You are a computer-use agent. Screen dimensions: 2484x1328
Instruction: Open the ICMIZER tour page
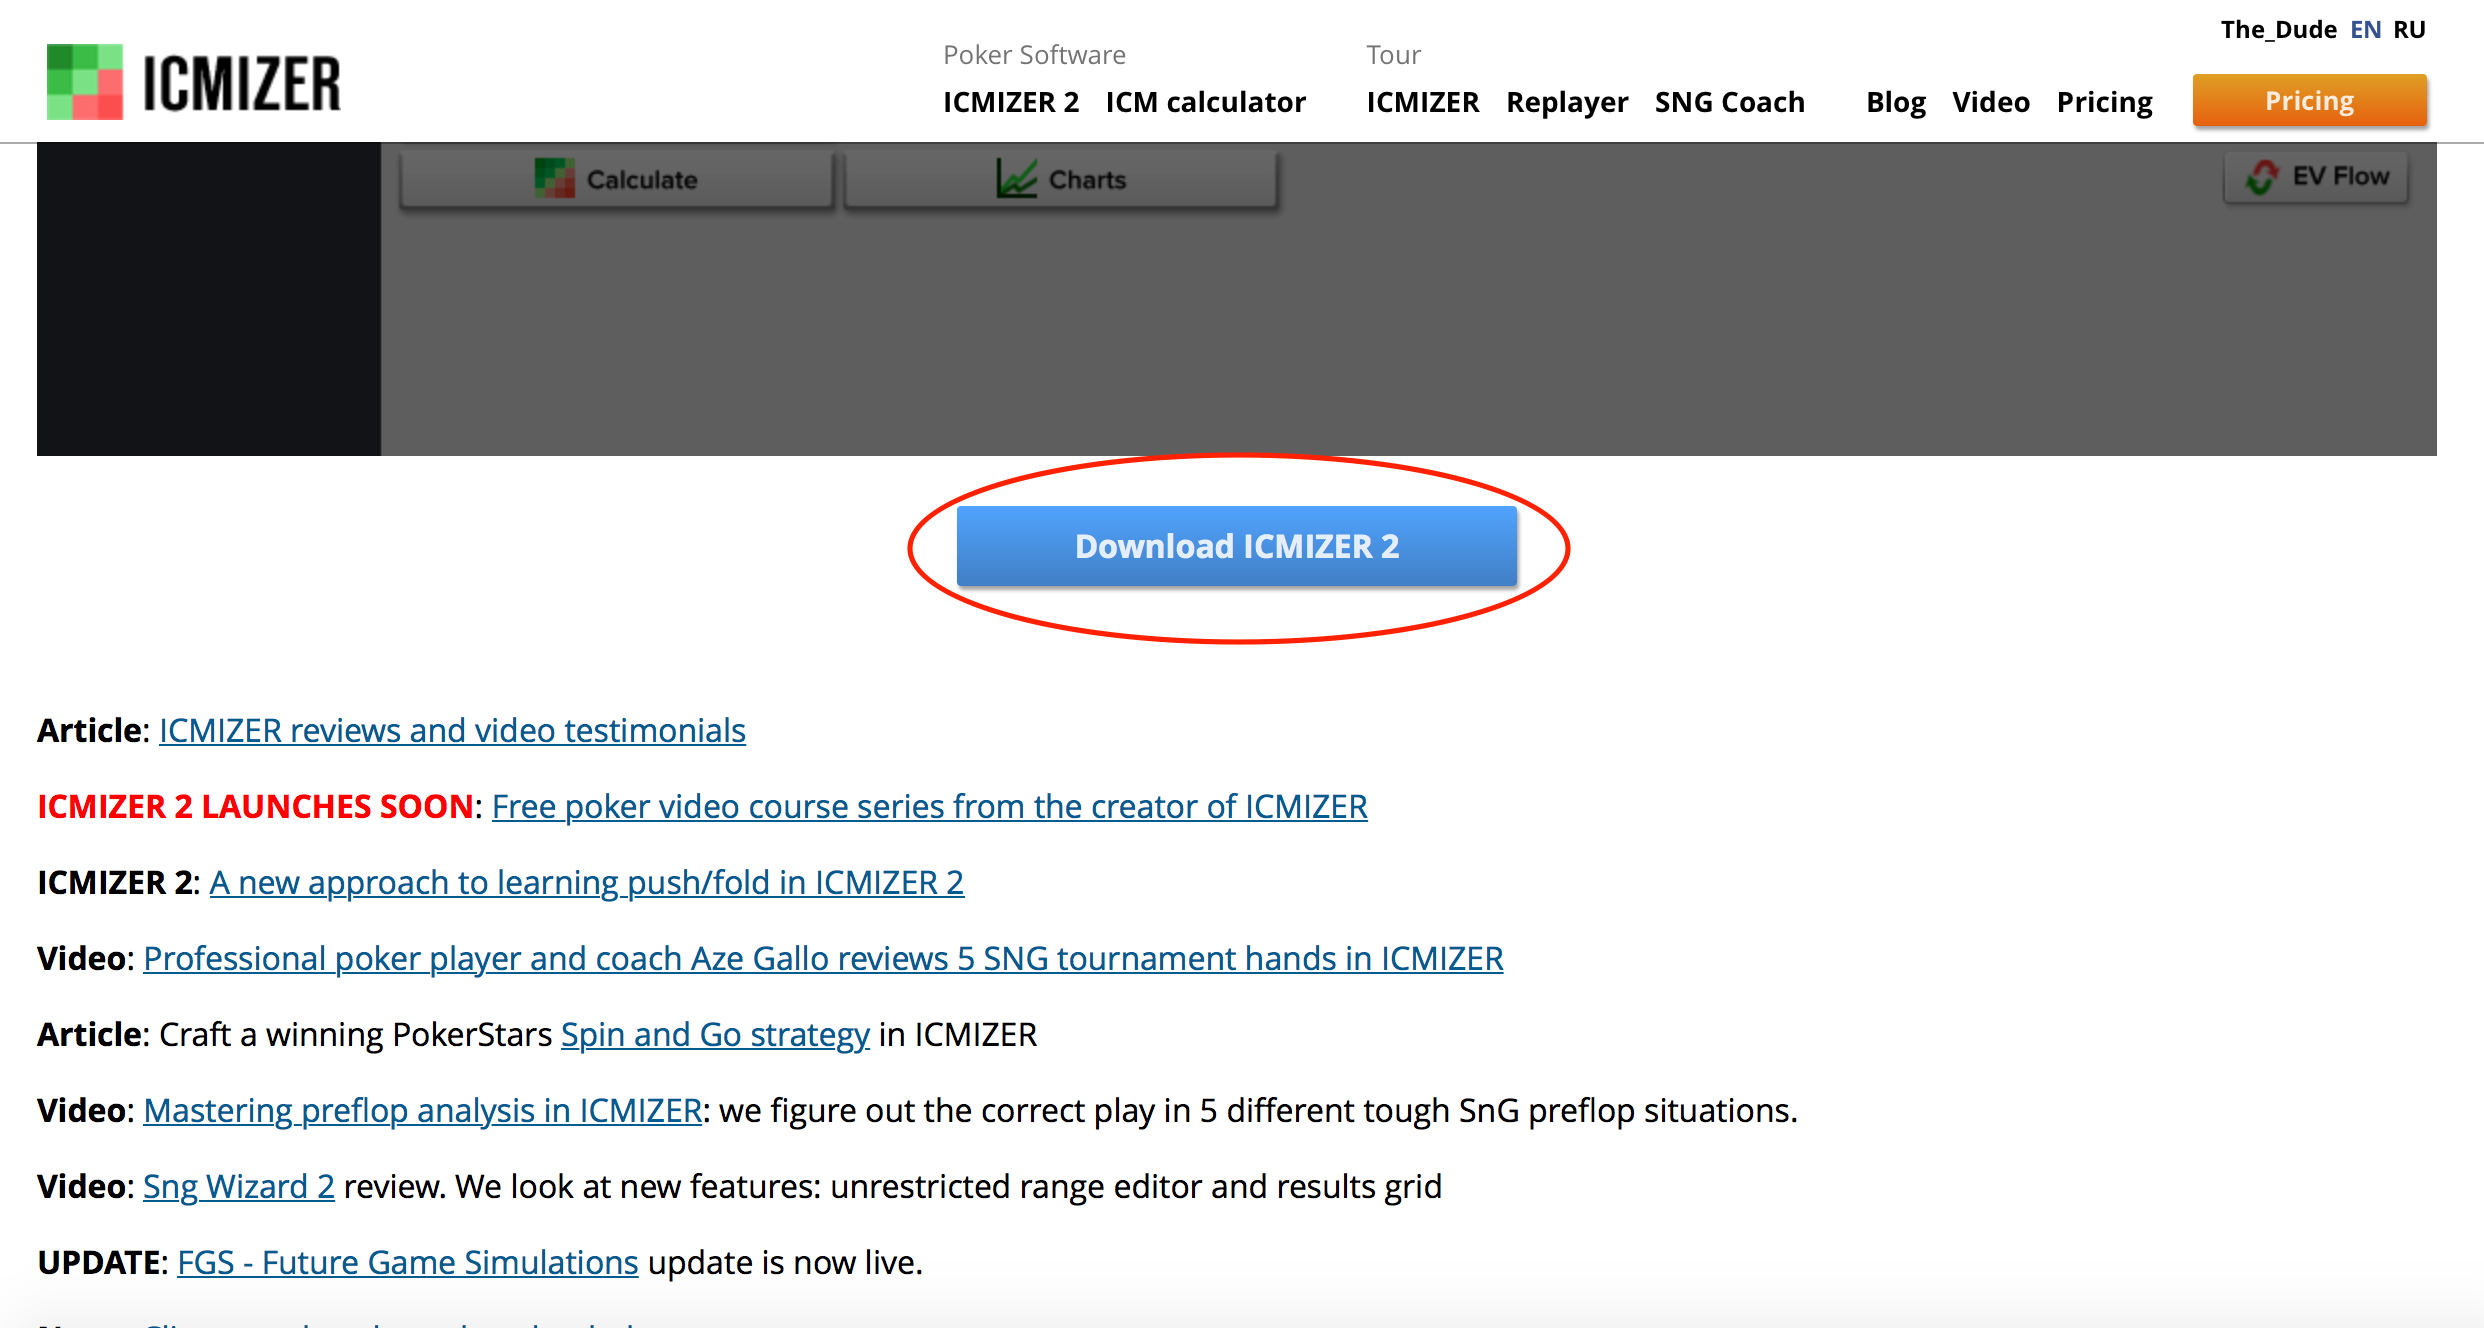tap(1422, 102)
